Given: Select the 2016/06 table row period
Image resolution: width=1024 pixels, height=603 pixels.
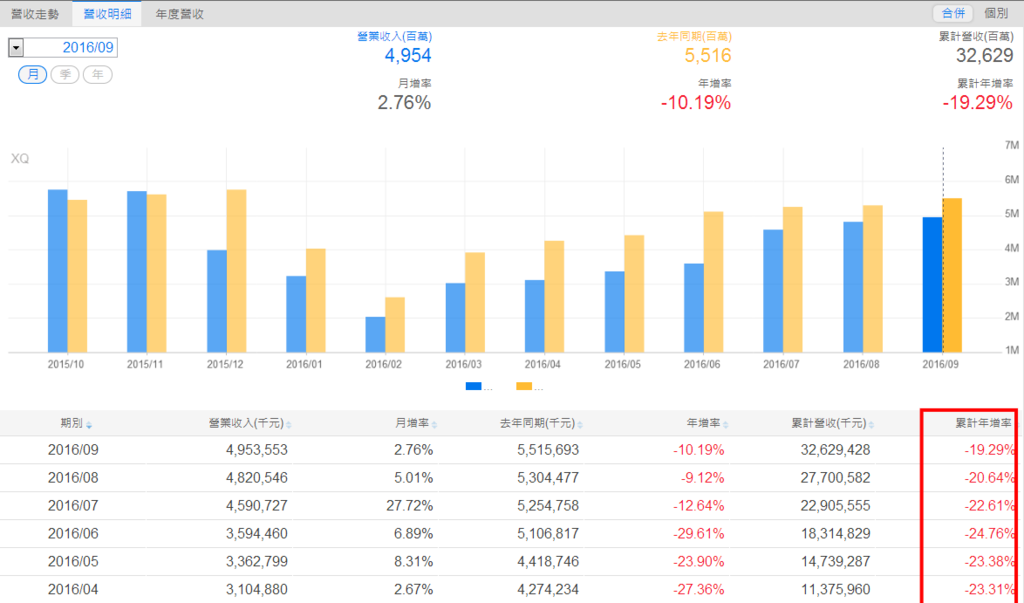Looking at the screenshot, I should [x=73, y=534].
